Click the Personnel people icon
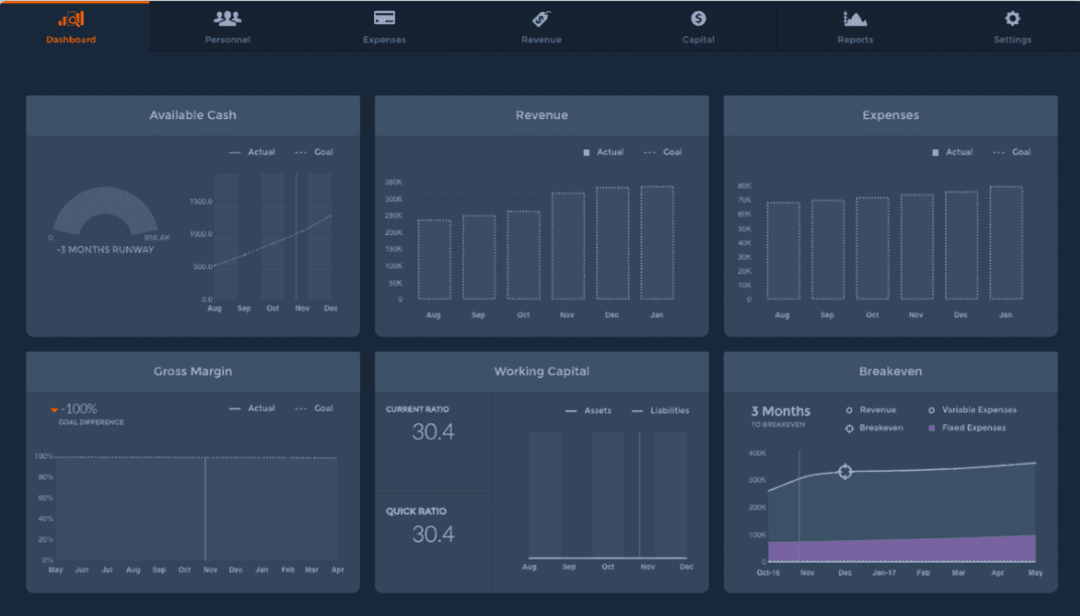This screenshot has height=616, width=1080. tap(227, 17)
